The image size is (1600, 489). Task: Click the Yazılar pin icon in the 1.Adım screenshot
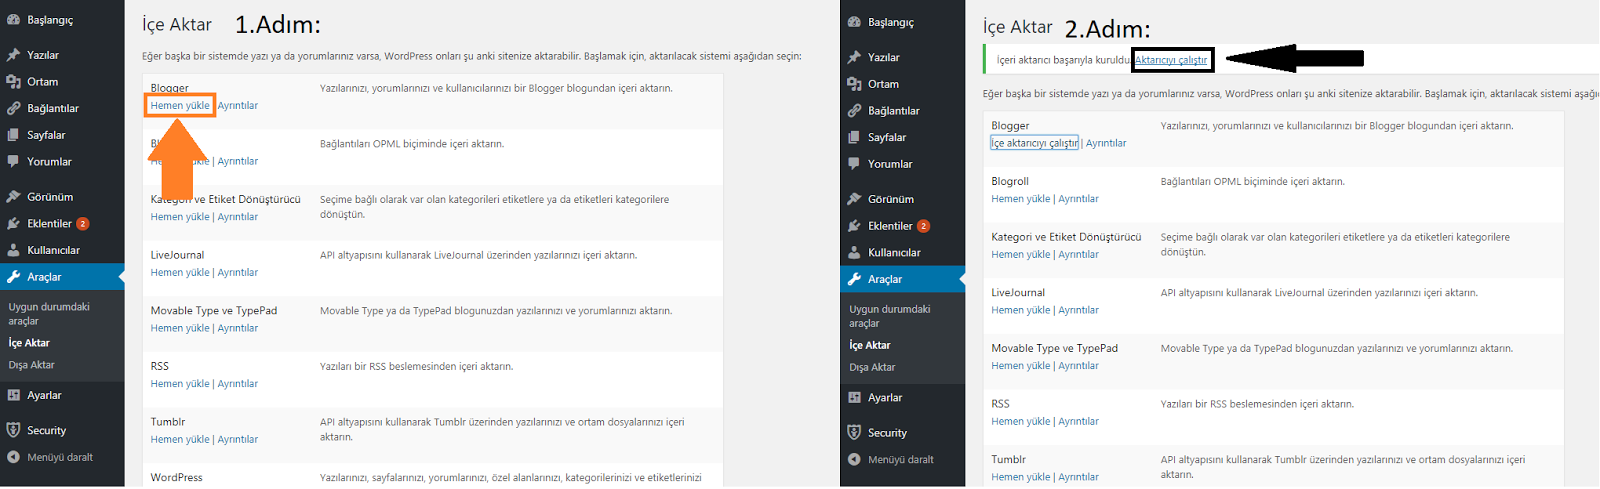[x=13, y=55]
